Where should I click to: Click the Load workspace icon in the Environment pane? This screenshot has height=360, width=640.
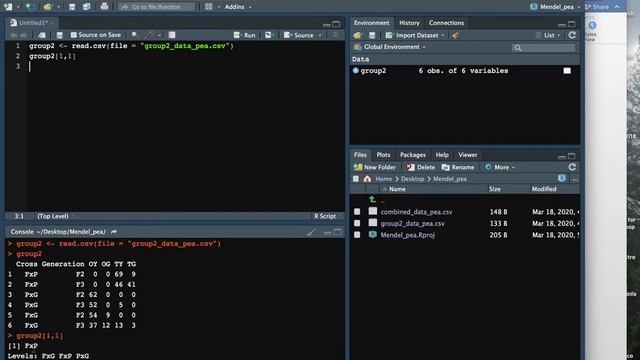(358, 36)
